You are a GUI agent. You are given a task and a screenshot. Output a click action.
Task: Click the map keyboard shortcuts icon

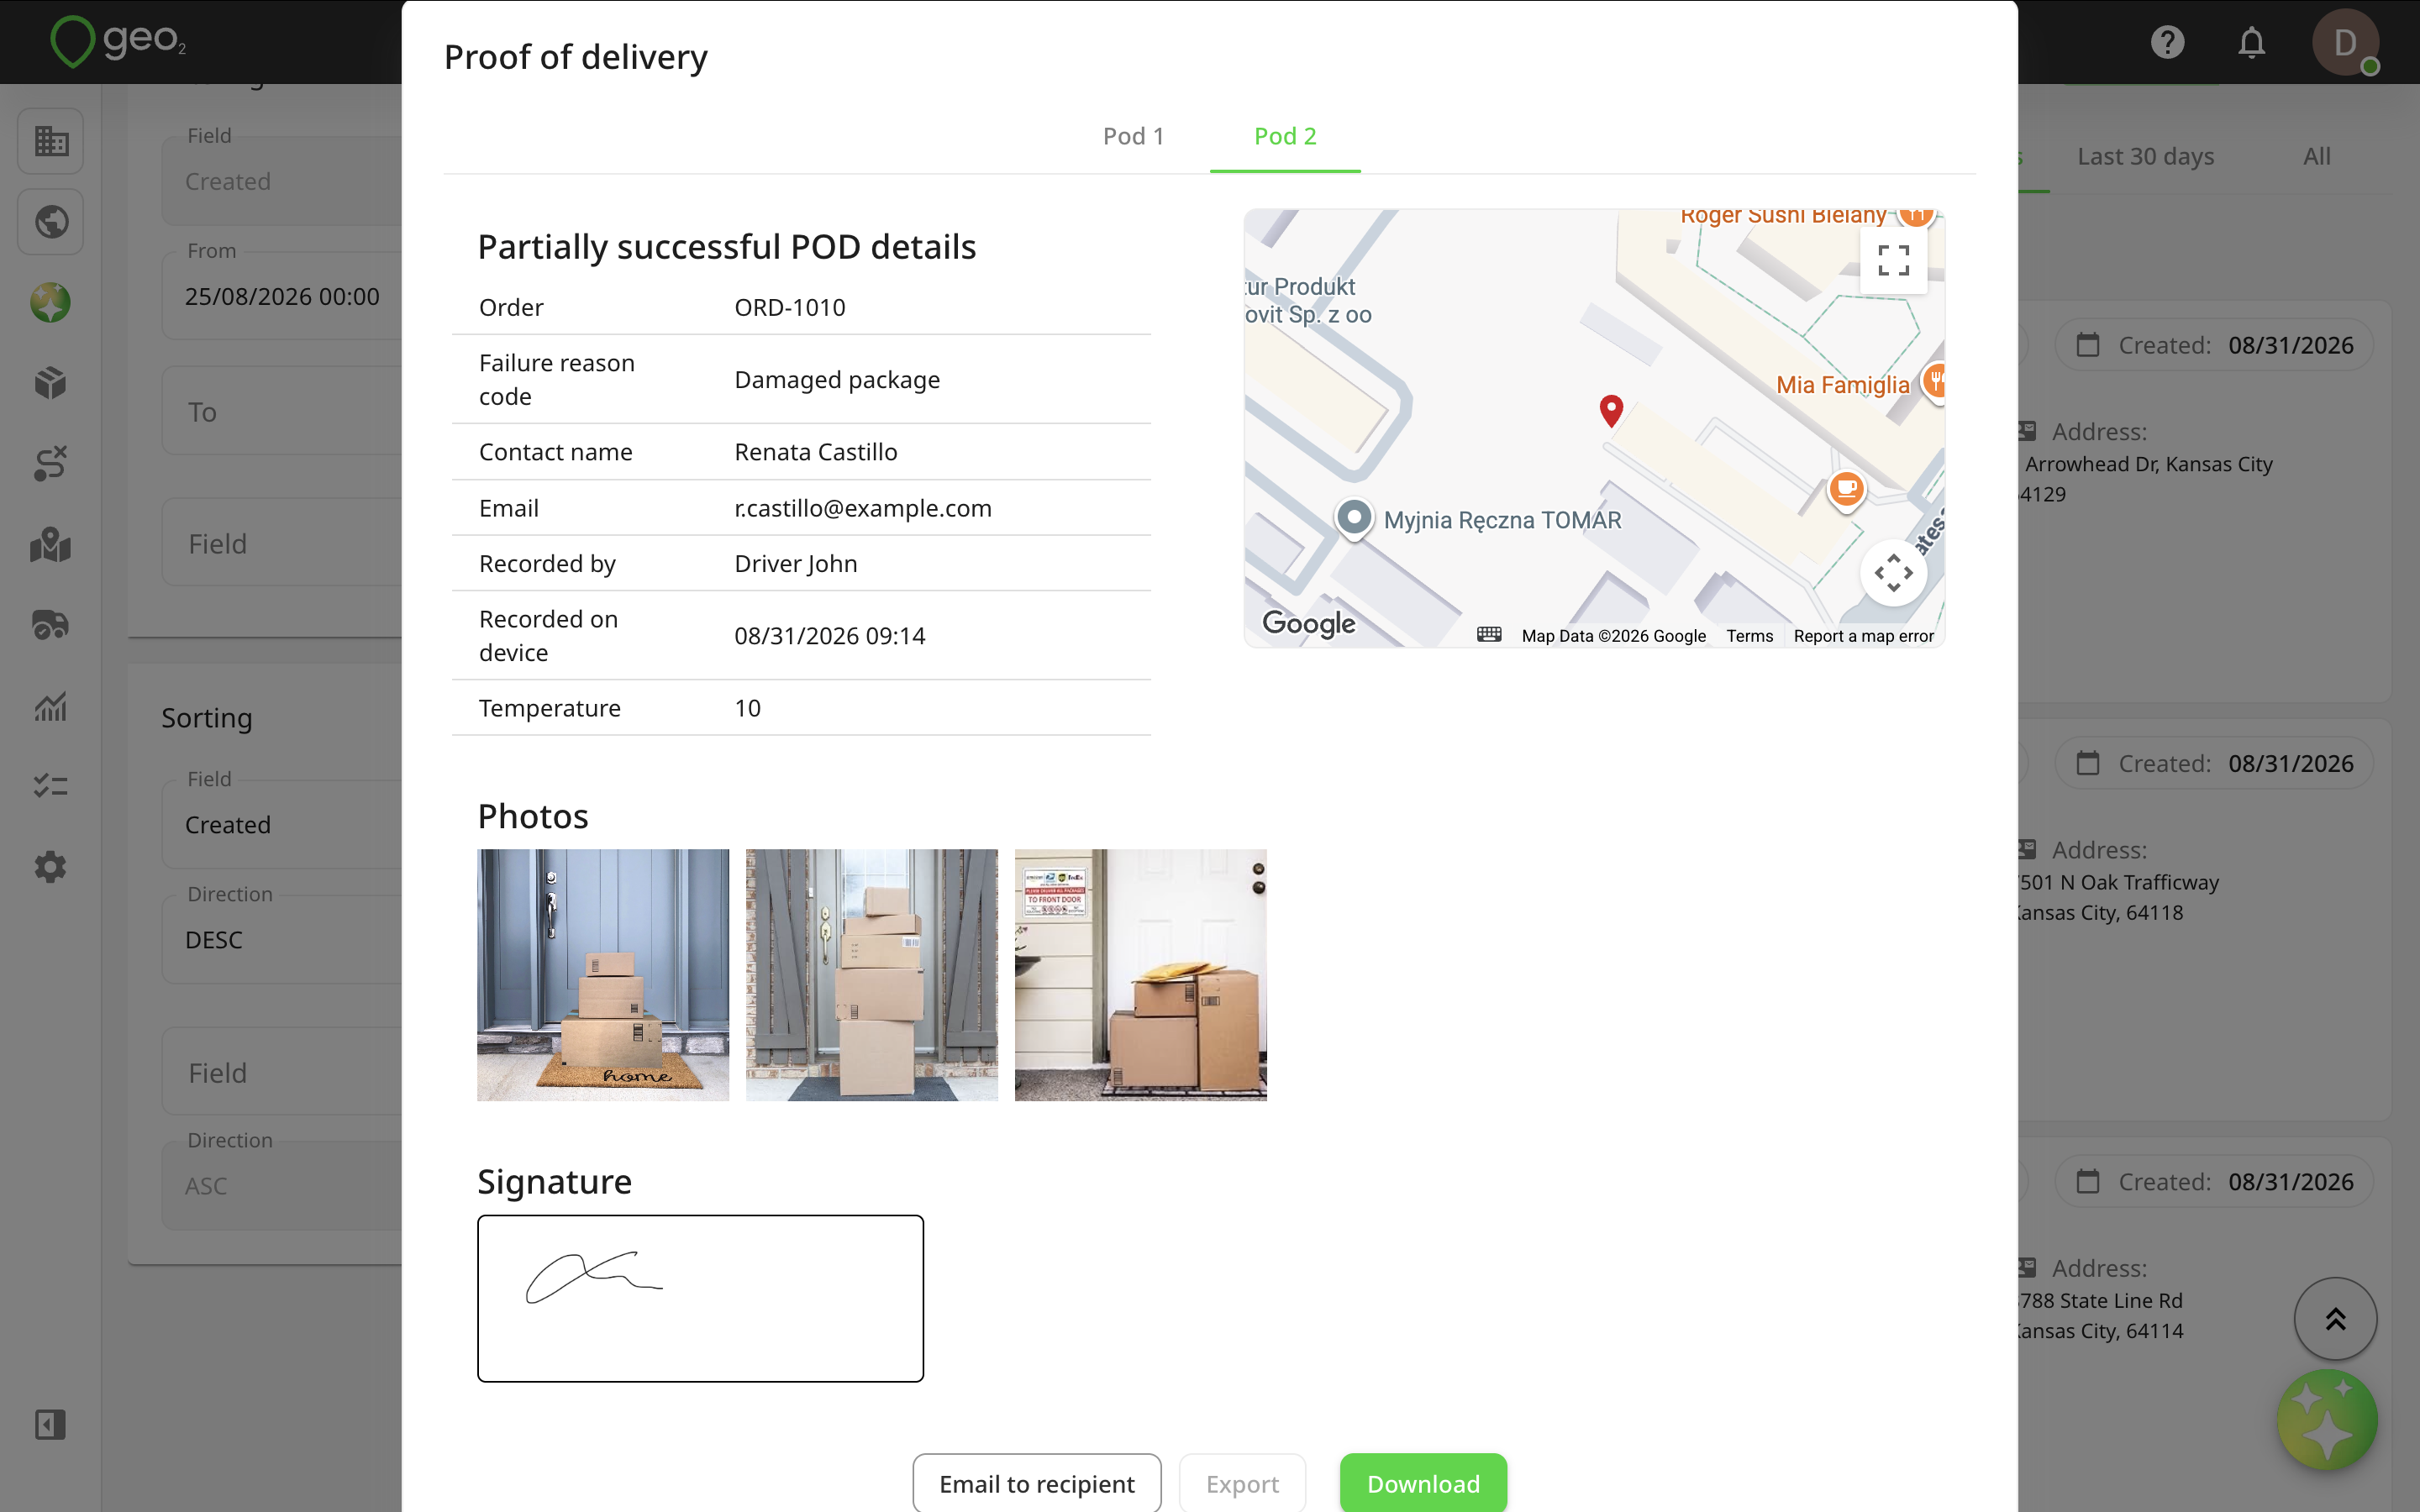tap(1489, 635)
